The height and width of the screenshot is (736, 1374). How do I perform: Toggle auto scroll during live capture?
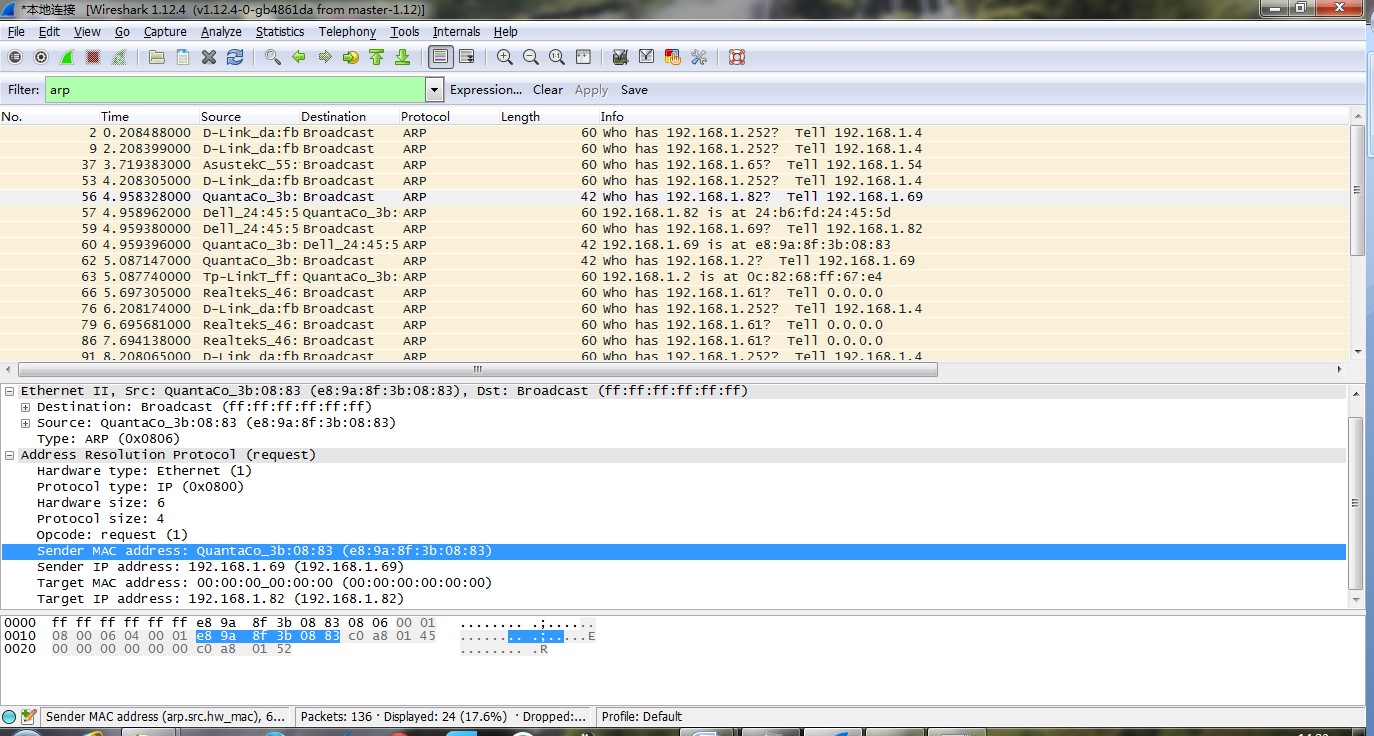point(467,57)
